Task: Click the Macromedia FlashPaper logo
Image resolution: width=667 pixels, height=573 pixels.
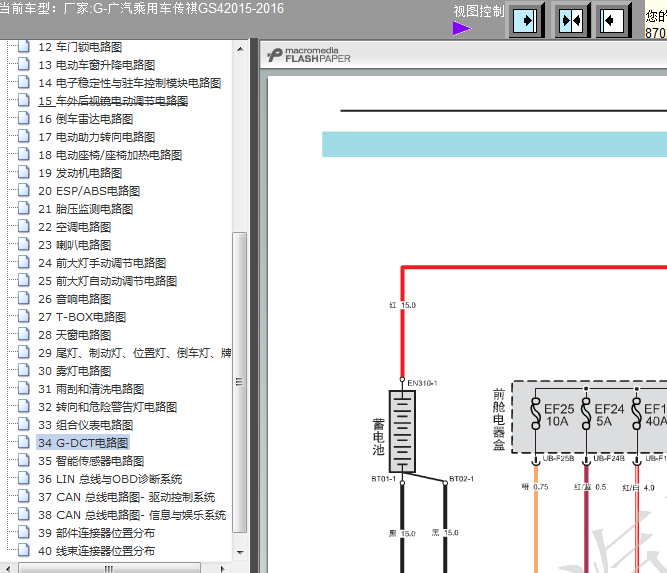Action: [309, 55]
